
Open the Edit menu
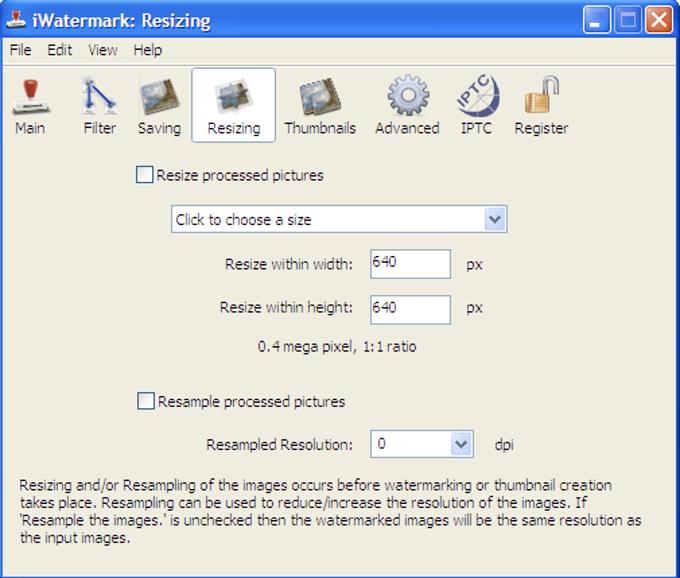click(x=59, y=50)
